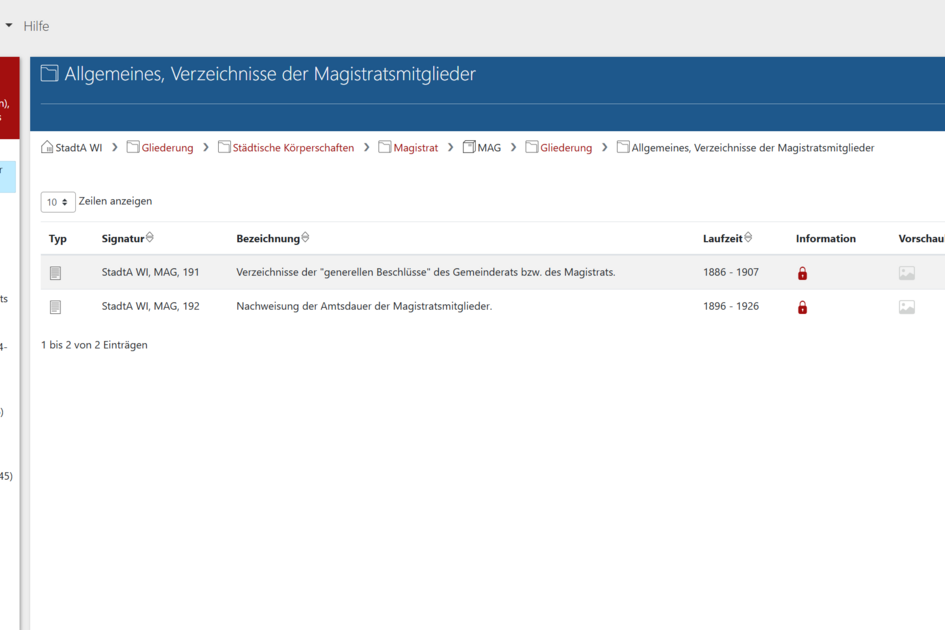
Task: Select signature StadtA WI, MAG, 191
Action: 150,272
